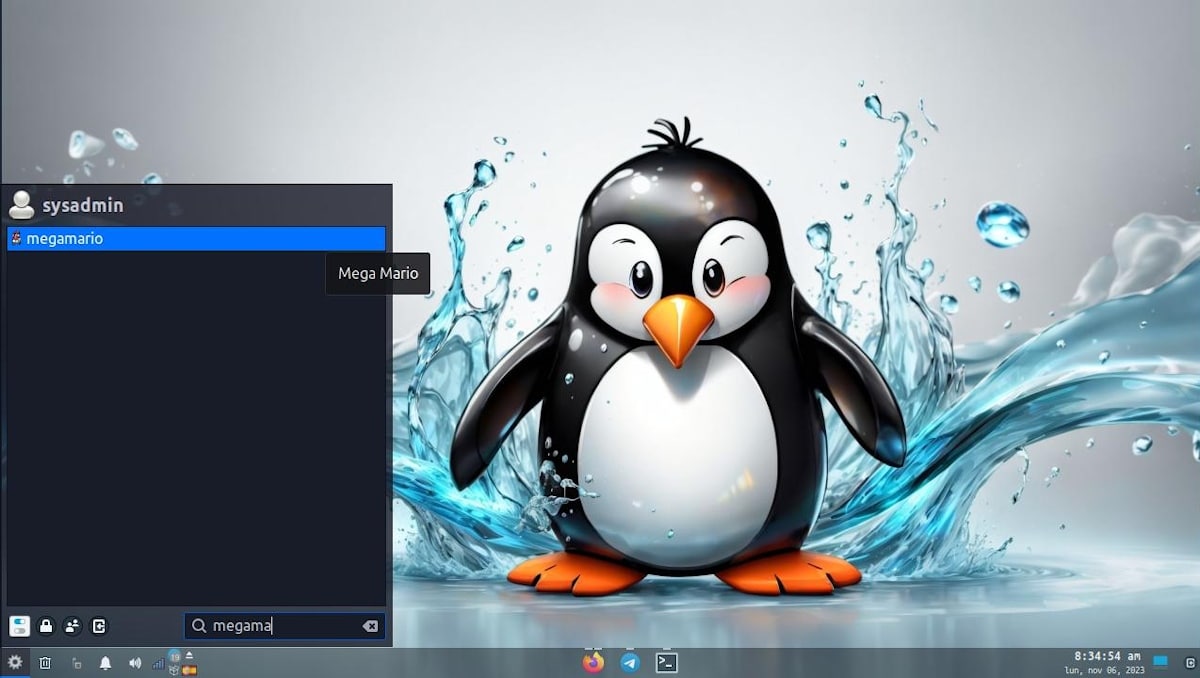
Task: Click the removable drive eject icon
Action: tap(190, 655)
